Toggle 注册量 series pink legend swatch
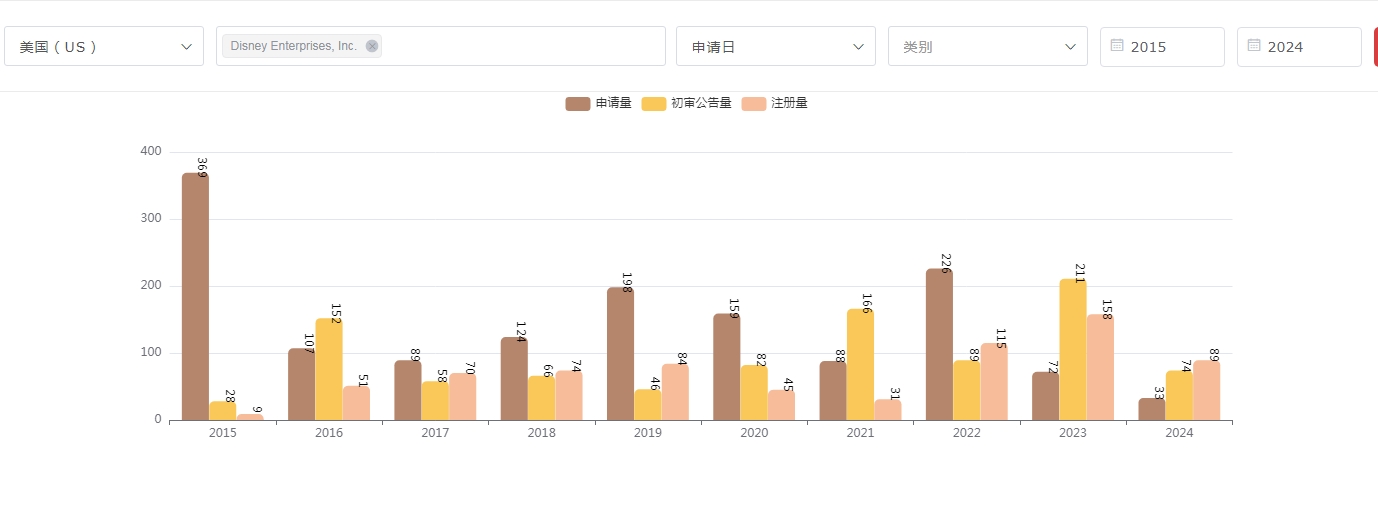 tap(753, 103)
